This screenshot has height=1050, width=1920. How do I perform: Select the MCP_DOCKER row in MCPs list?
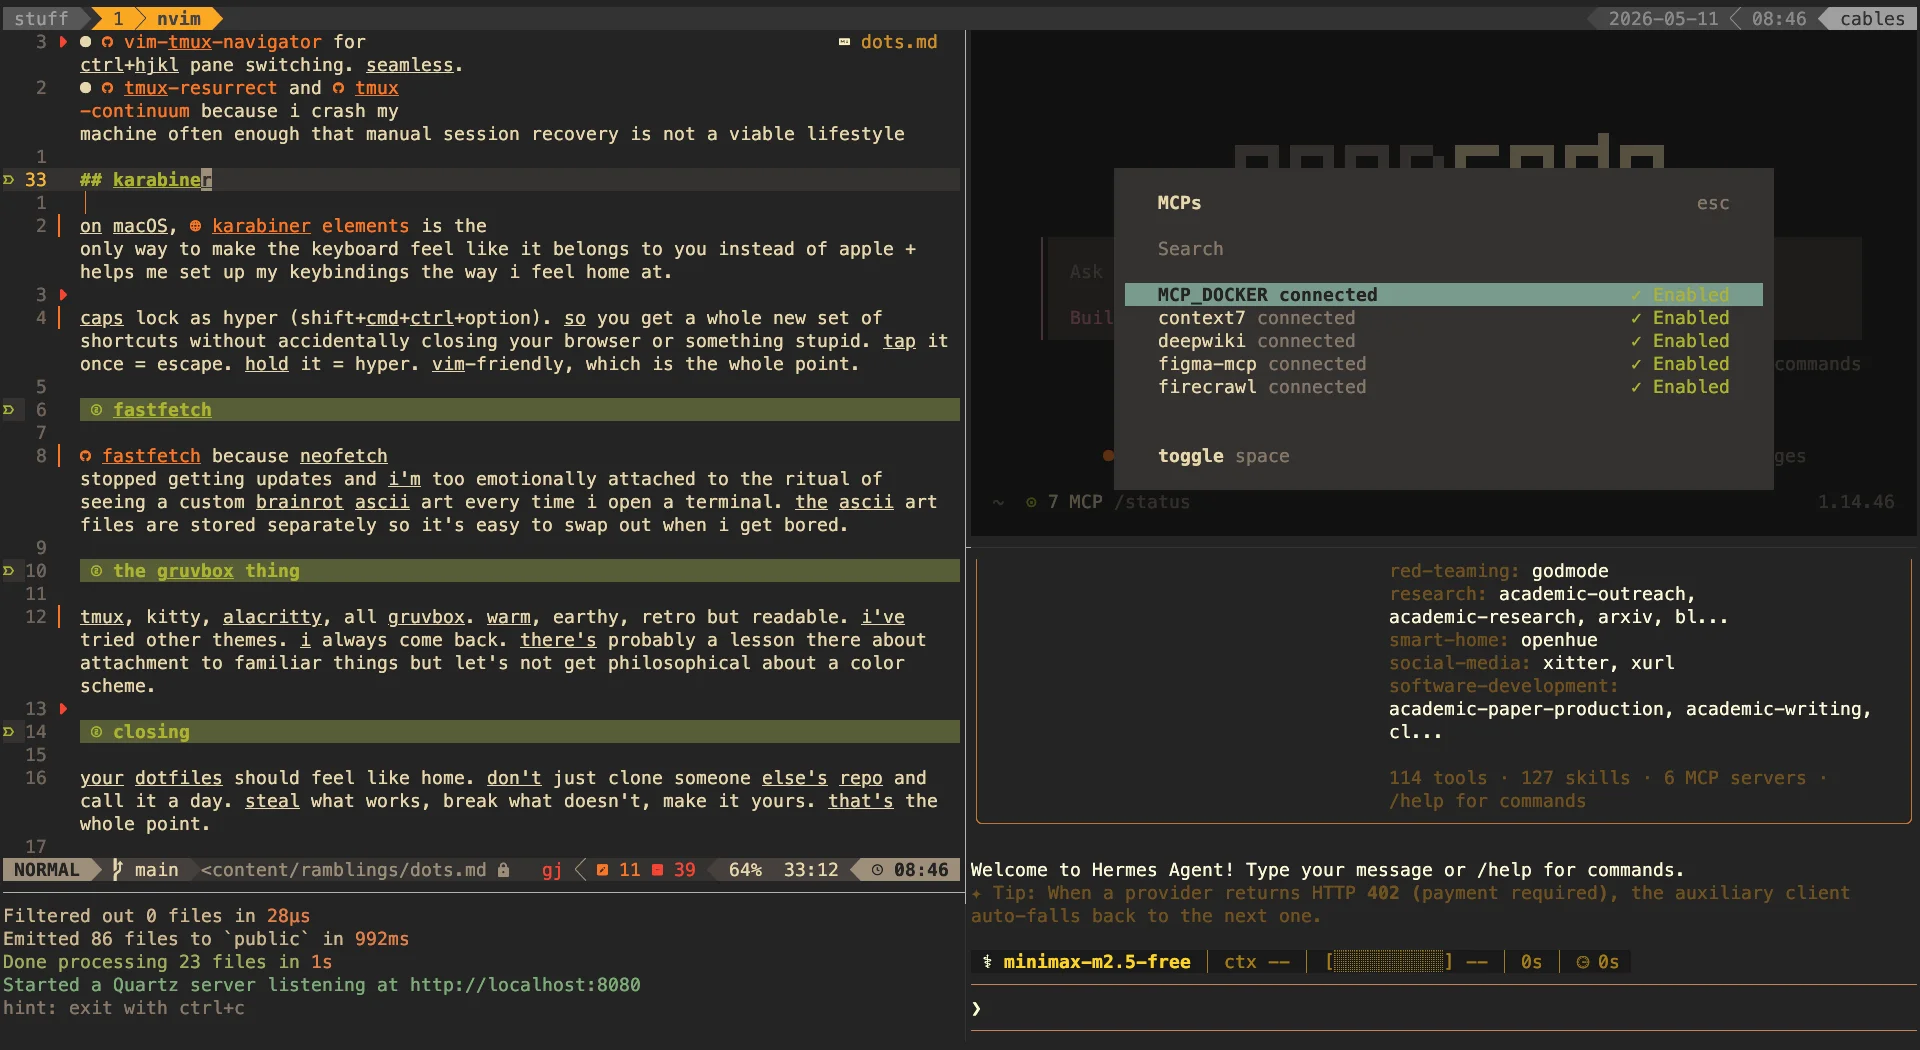click(1443, 295)
